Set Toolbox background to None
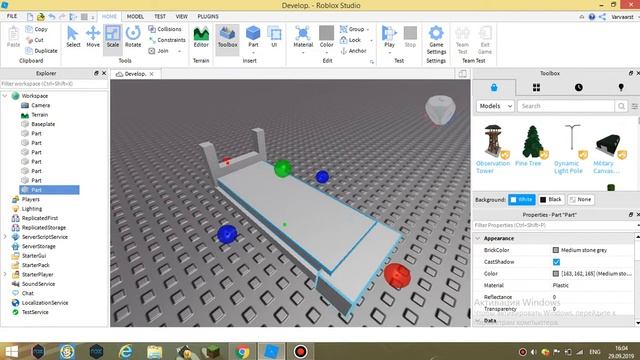640x360 pixels. pos(580,200)
